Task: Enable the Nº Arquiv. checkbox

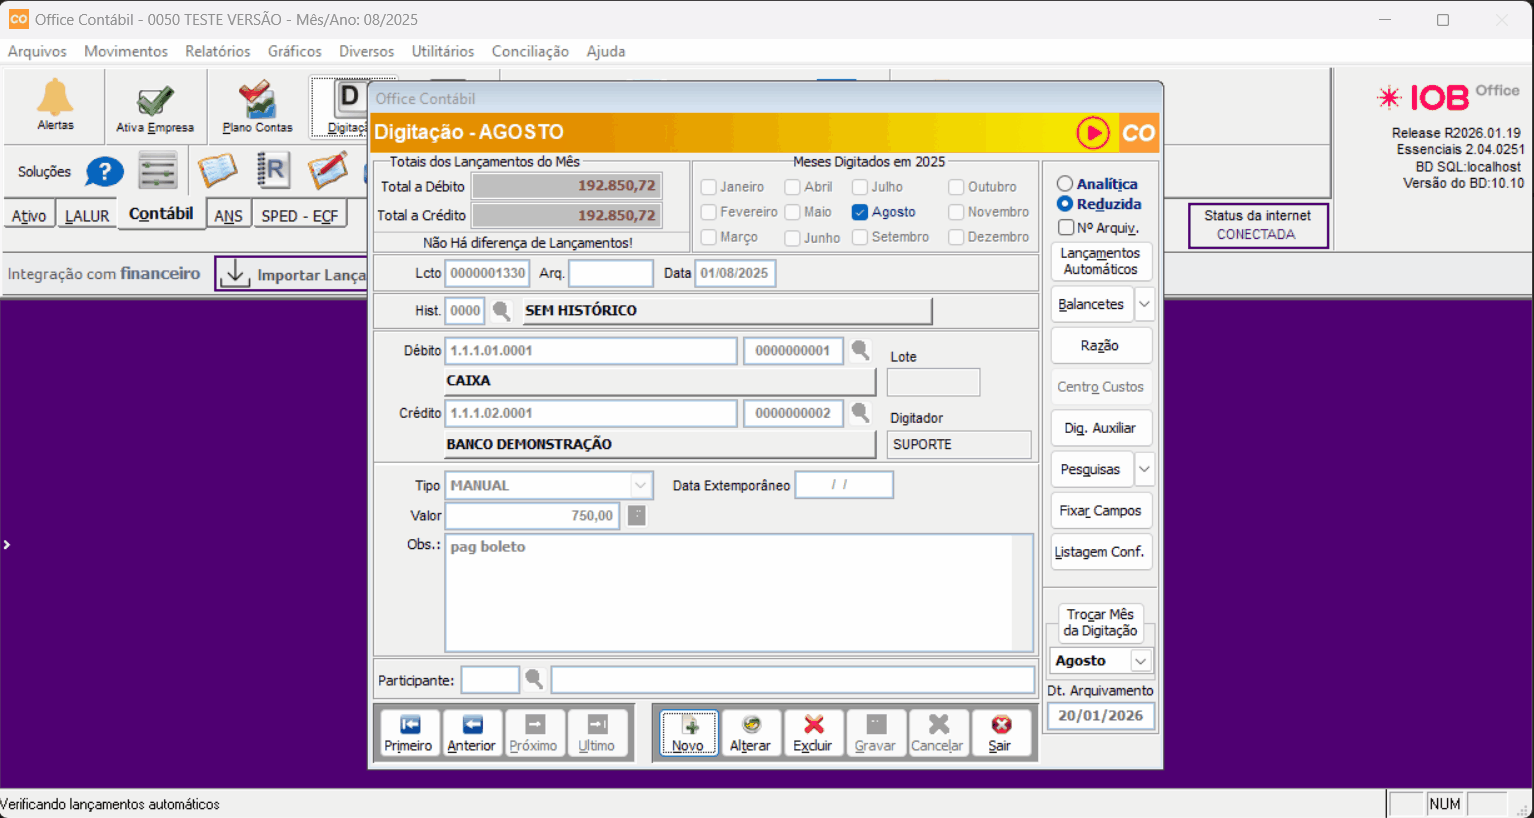Action: 1066,227
